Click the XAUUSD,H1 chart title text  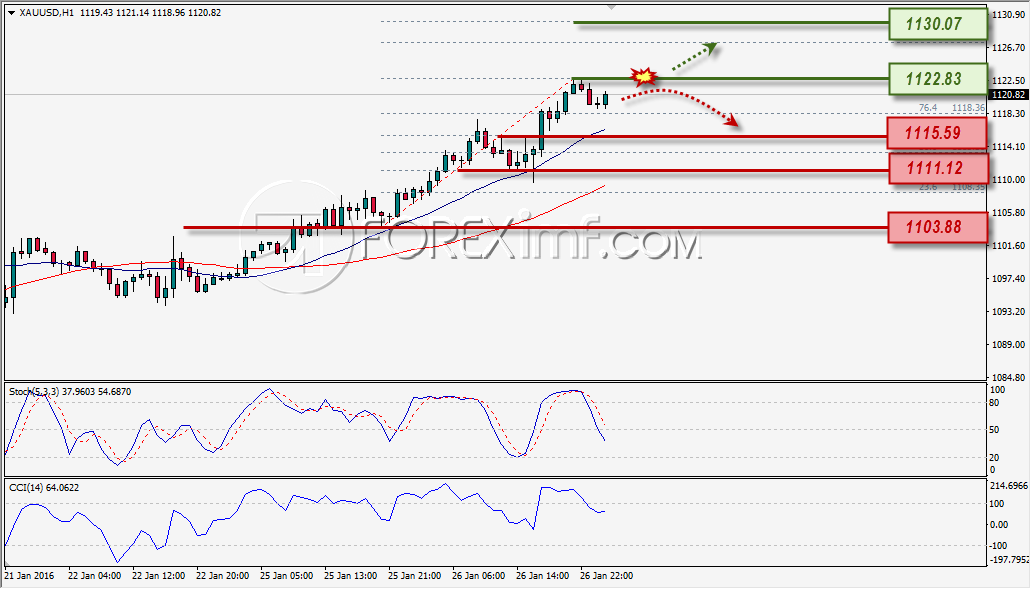tap(47, 12)
